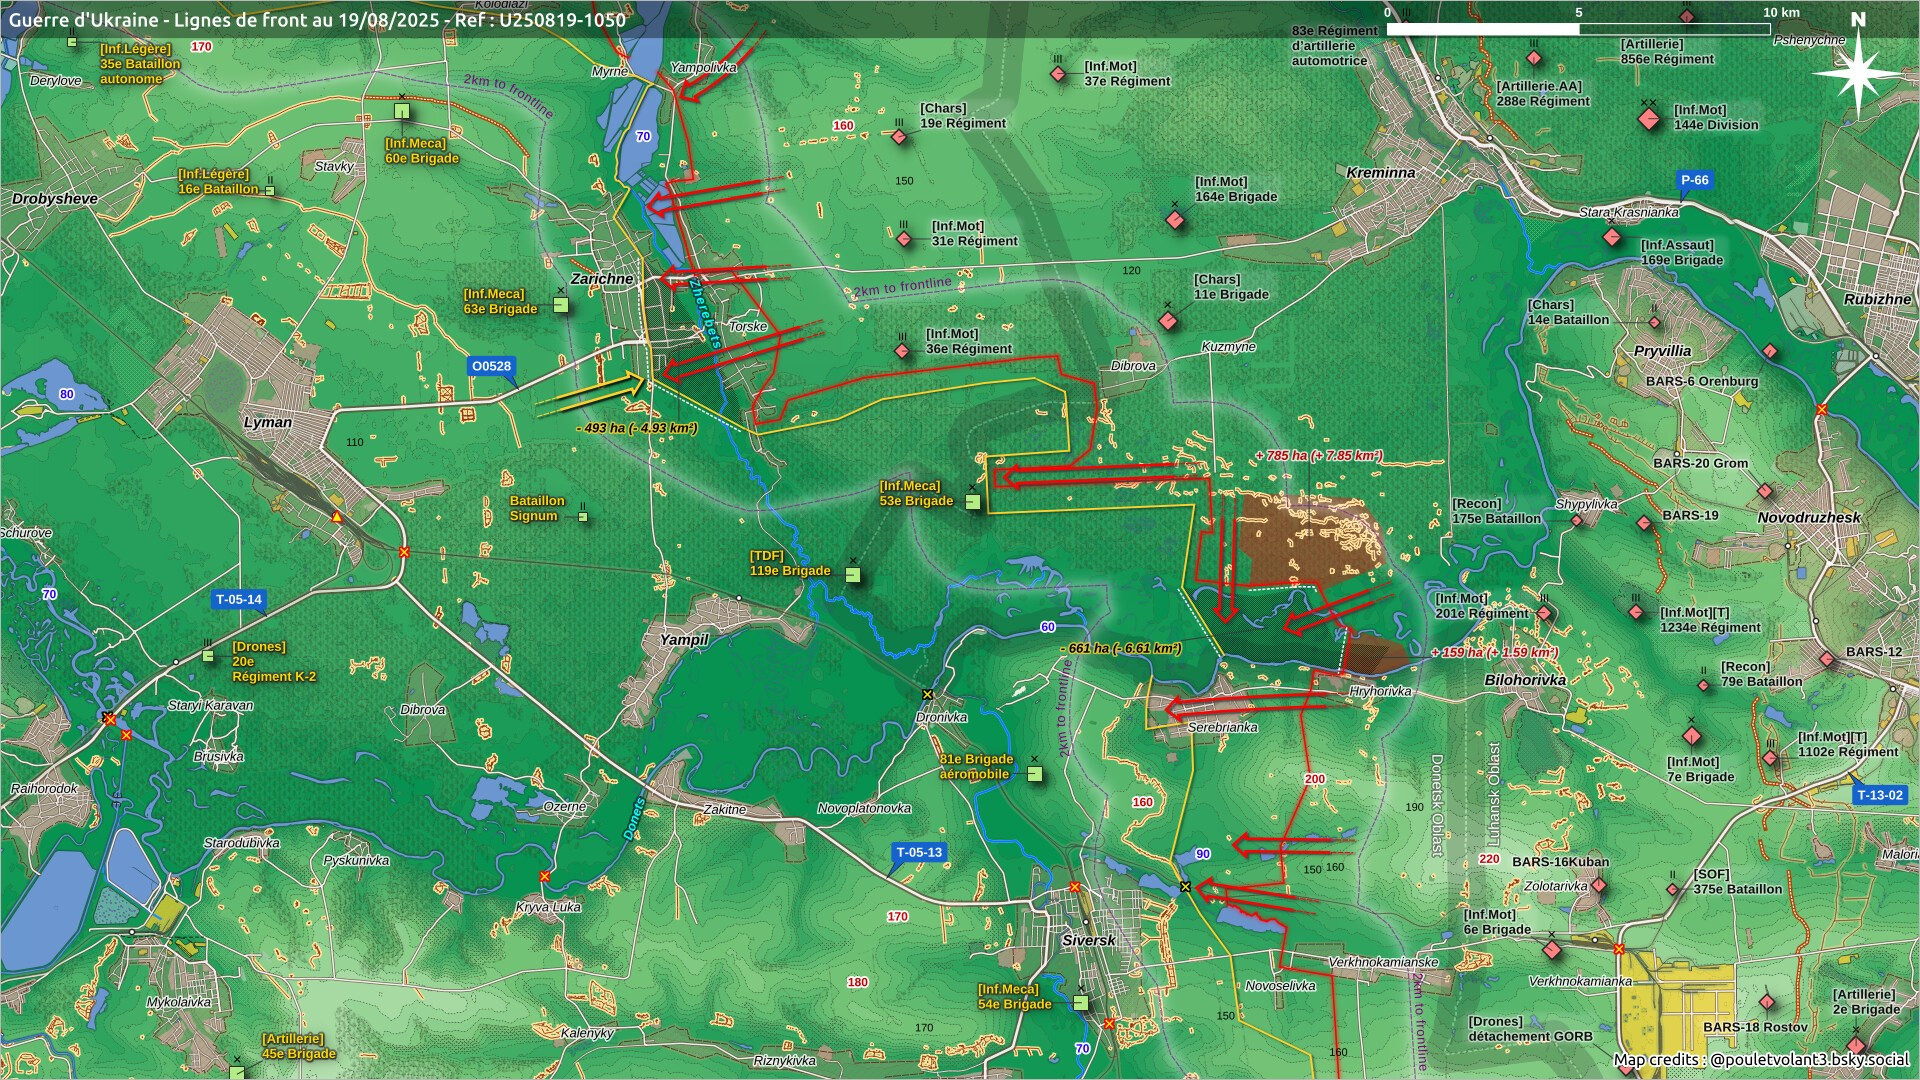Click the '- 493 ha (- 4.93 km²)' annotation

tap(637, 428)
